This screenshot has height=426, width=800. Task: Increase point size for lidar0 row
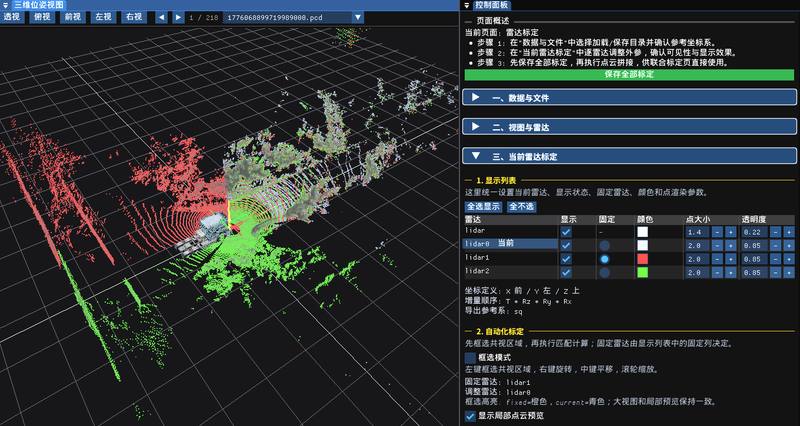(730, 245)
